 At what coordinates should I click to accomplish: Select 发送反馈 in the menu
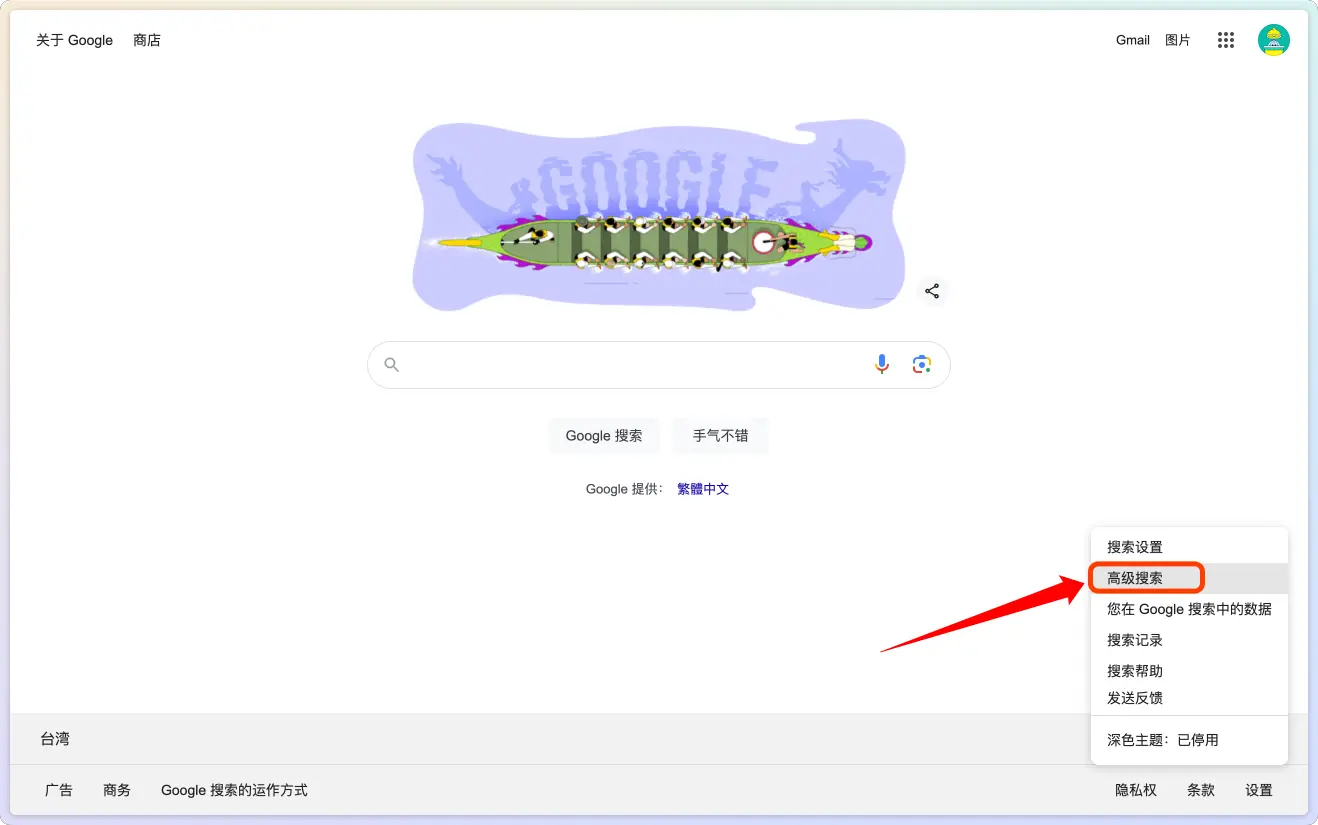pos(1189,698)
